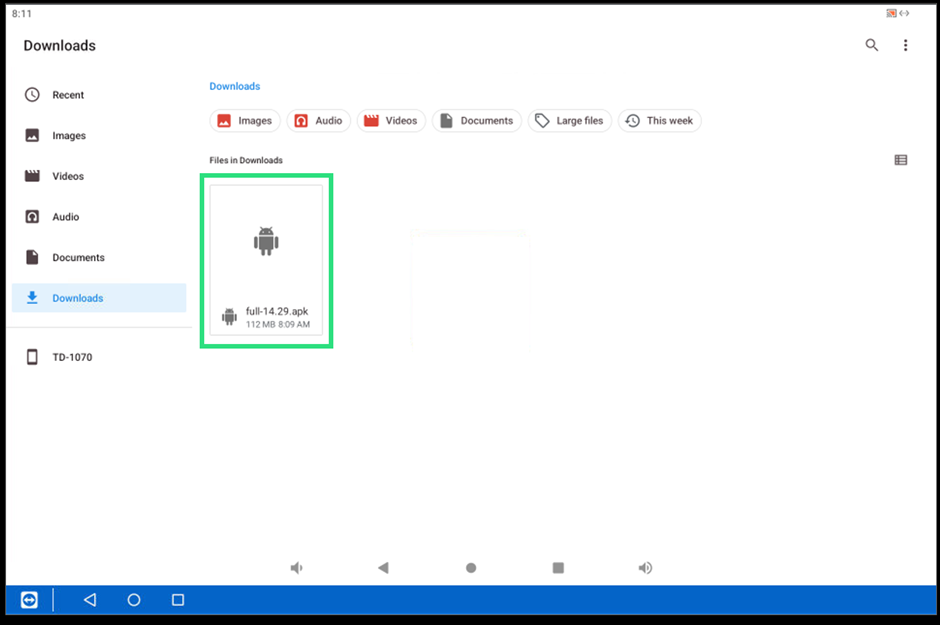Image resolution: width=940 pixels, height=625 pixels.
Task: Click the cast status icon
Action: pos(891,13)
